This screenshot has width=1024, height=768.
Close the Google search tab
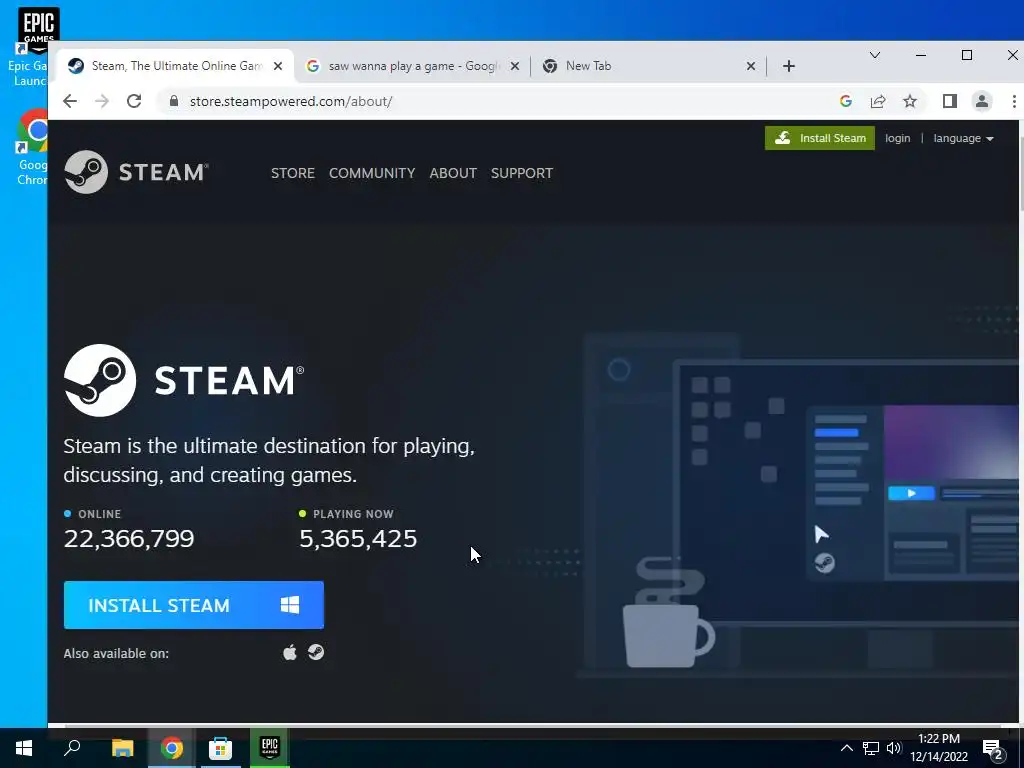pos(515,66)
